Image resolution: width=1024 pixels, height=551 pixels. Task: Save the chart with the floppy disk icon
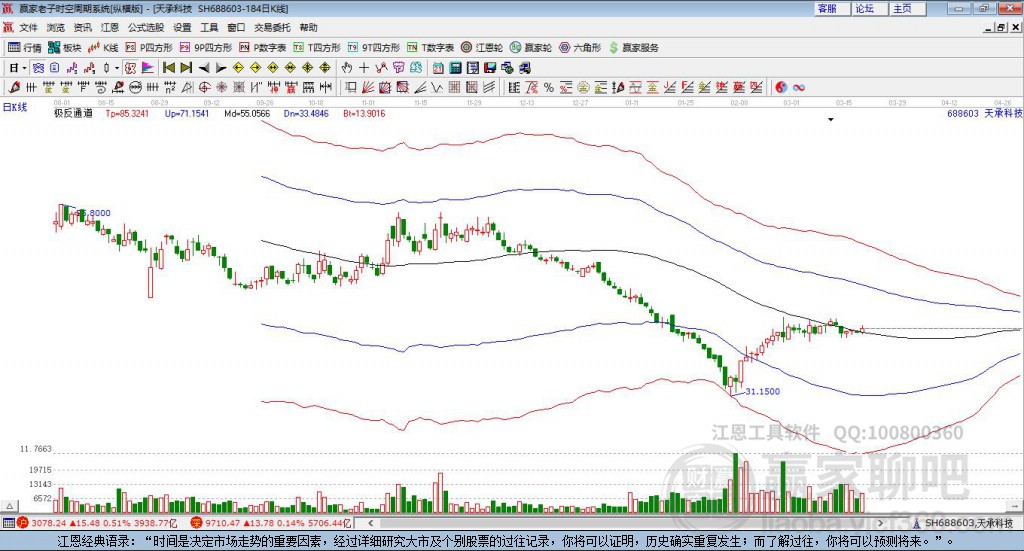tap(490, 68)
